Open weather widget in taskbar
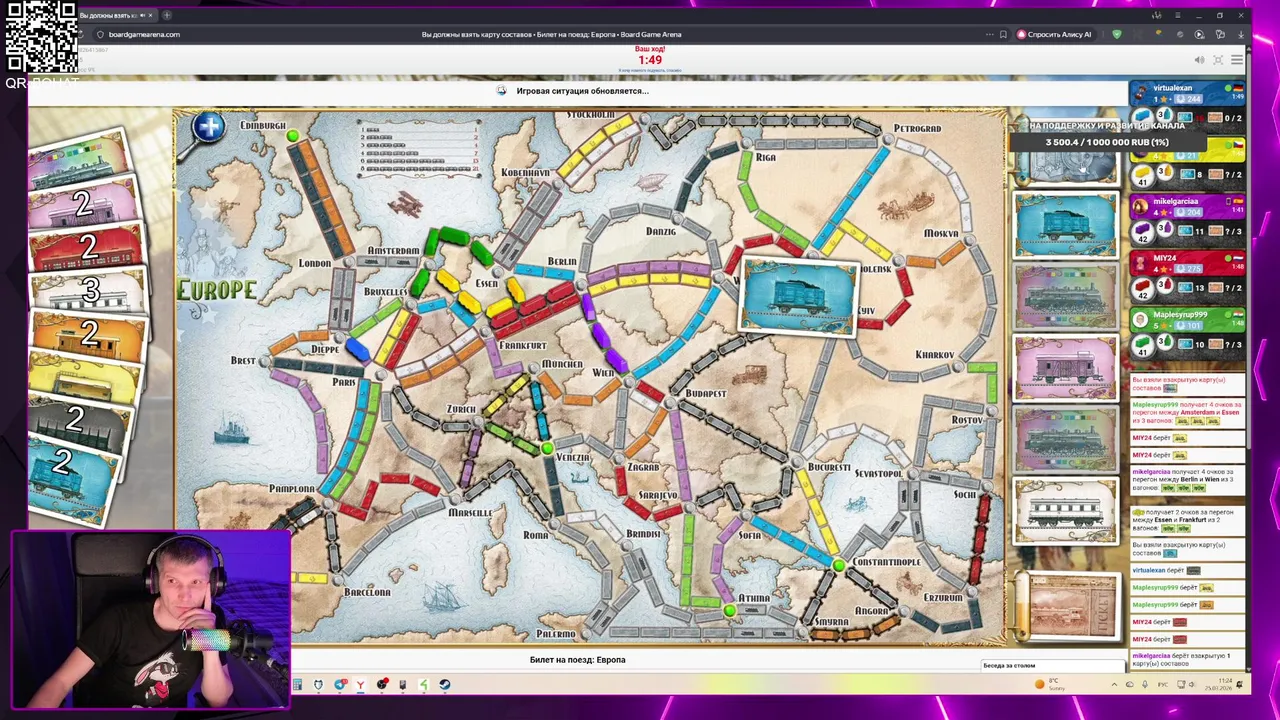The height and width of the screenshot is (720, 1280). tap(1048, 684)
